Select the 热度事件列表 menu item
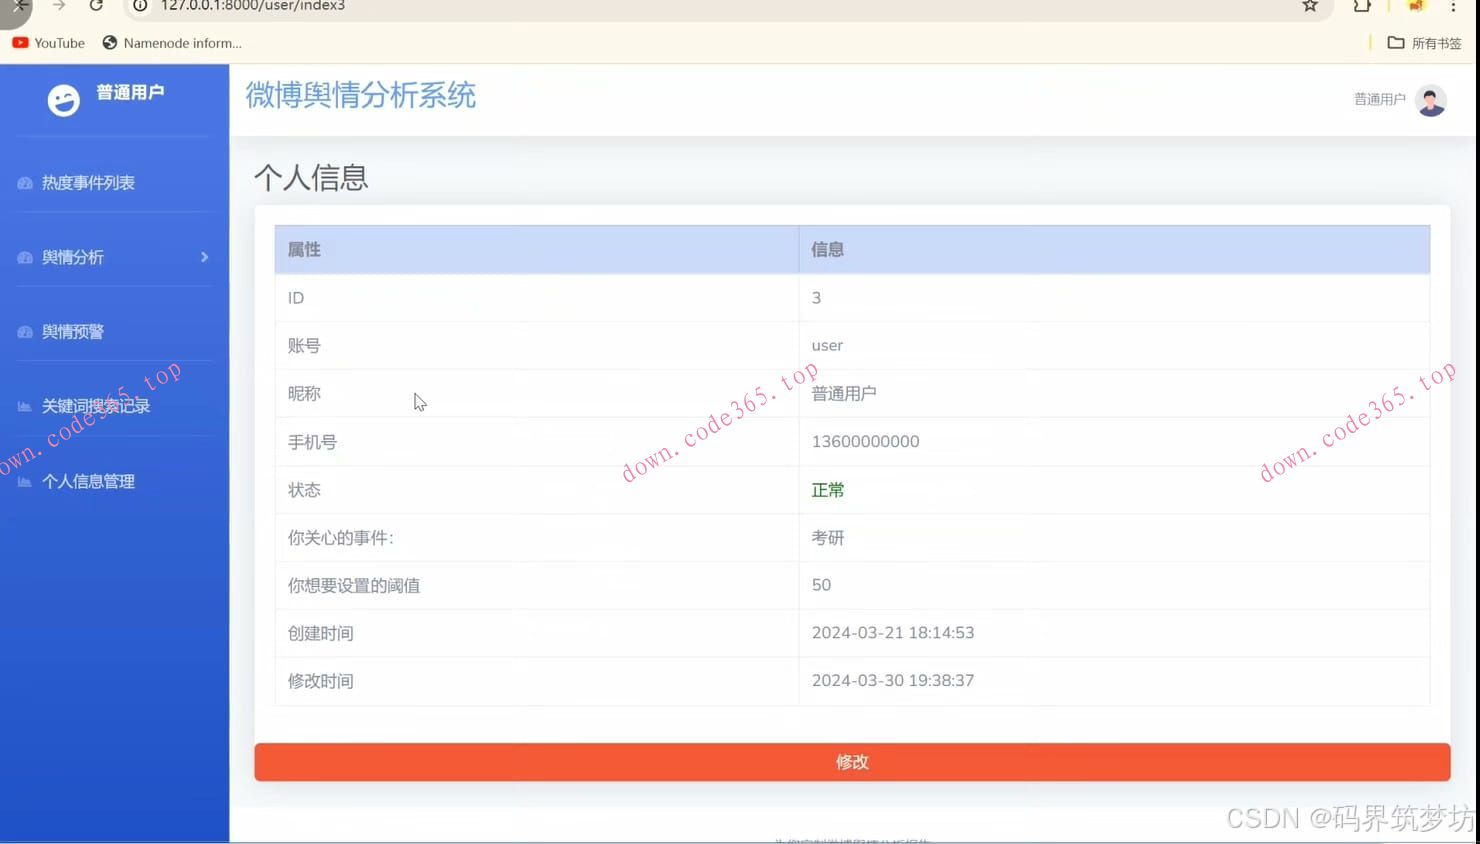 (x=90, y=182)
